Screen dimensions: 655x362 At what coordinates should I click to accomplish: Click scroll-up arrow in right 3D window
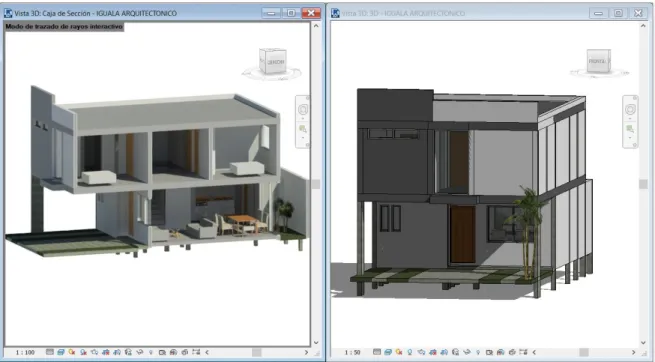coord(643,26)
